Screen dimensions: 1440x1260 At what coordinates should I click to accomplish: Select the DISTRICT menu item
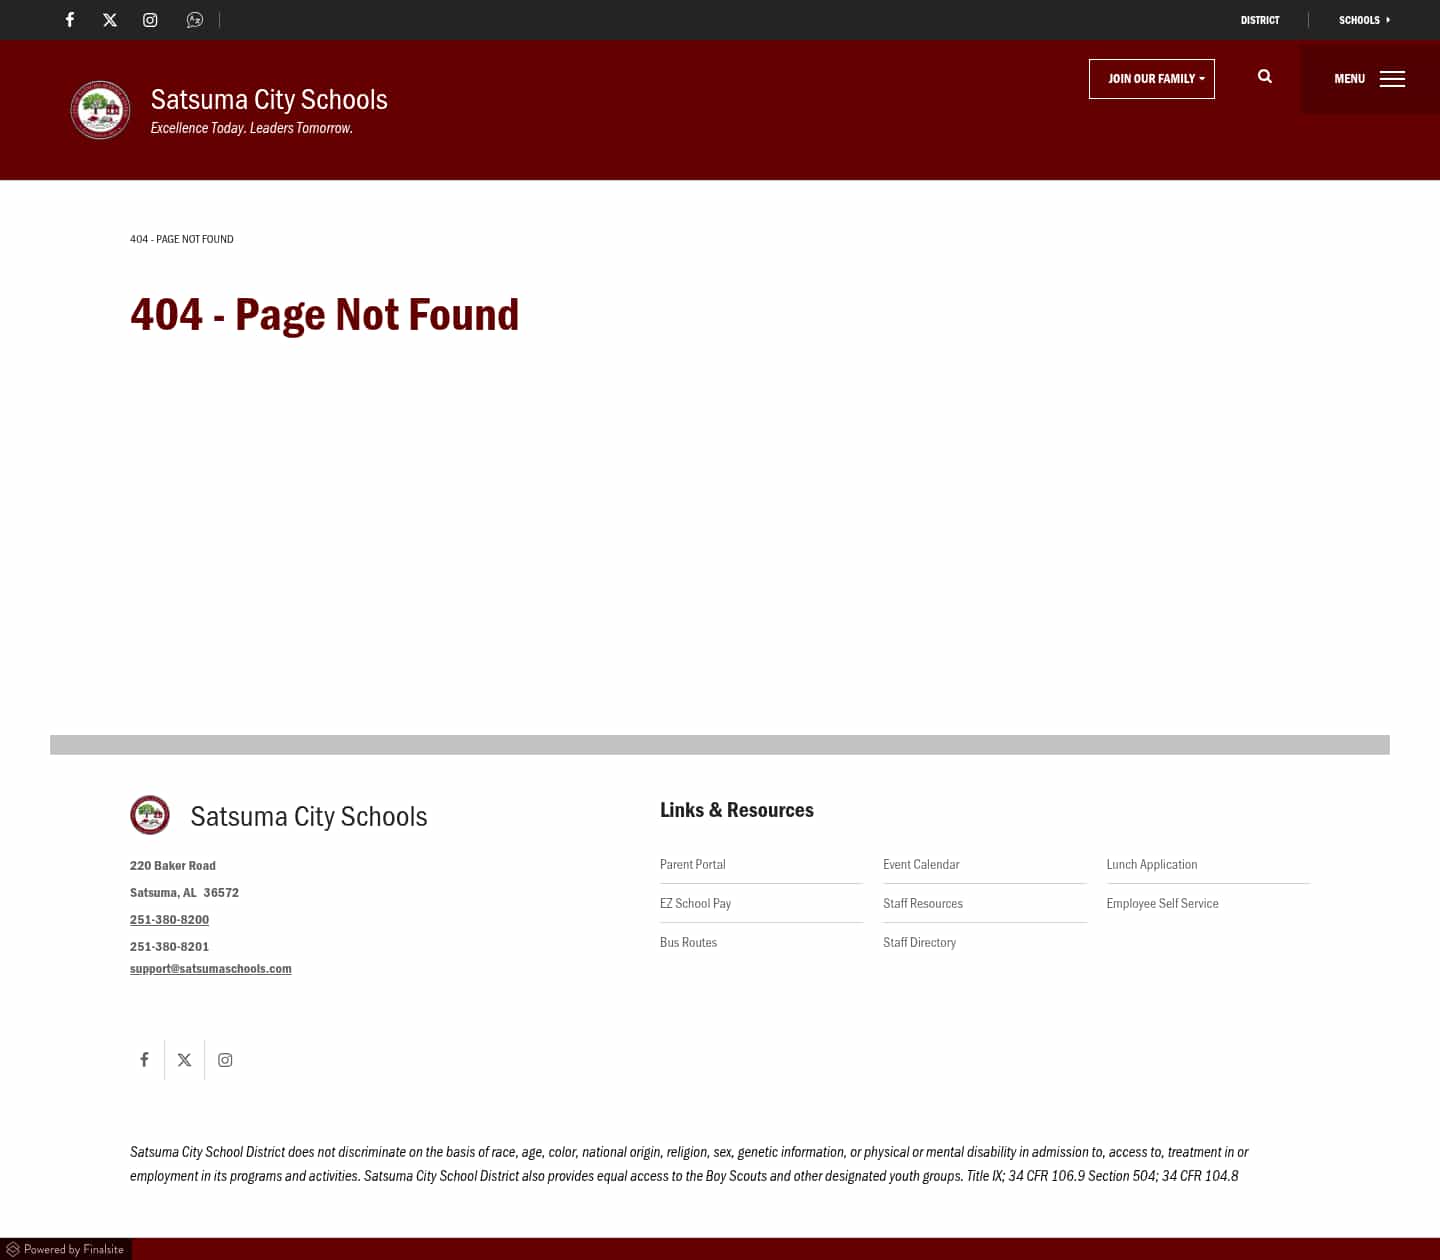click(1259, 20)
